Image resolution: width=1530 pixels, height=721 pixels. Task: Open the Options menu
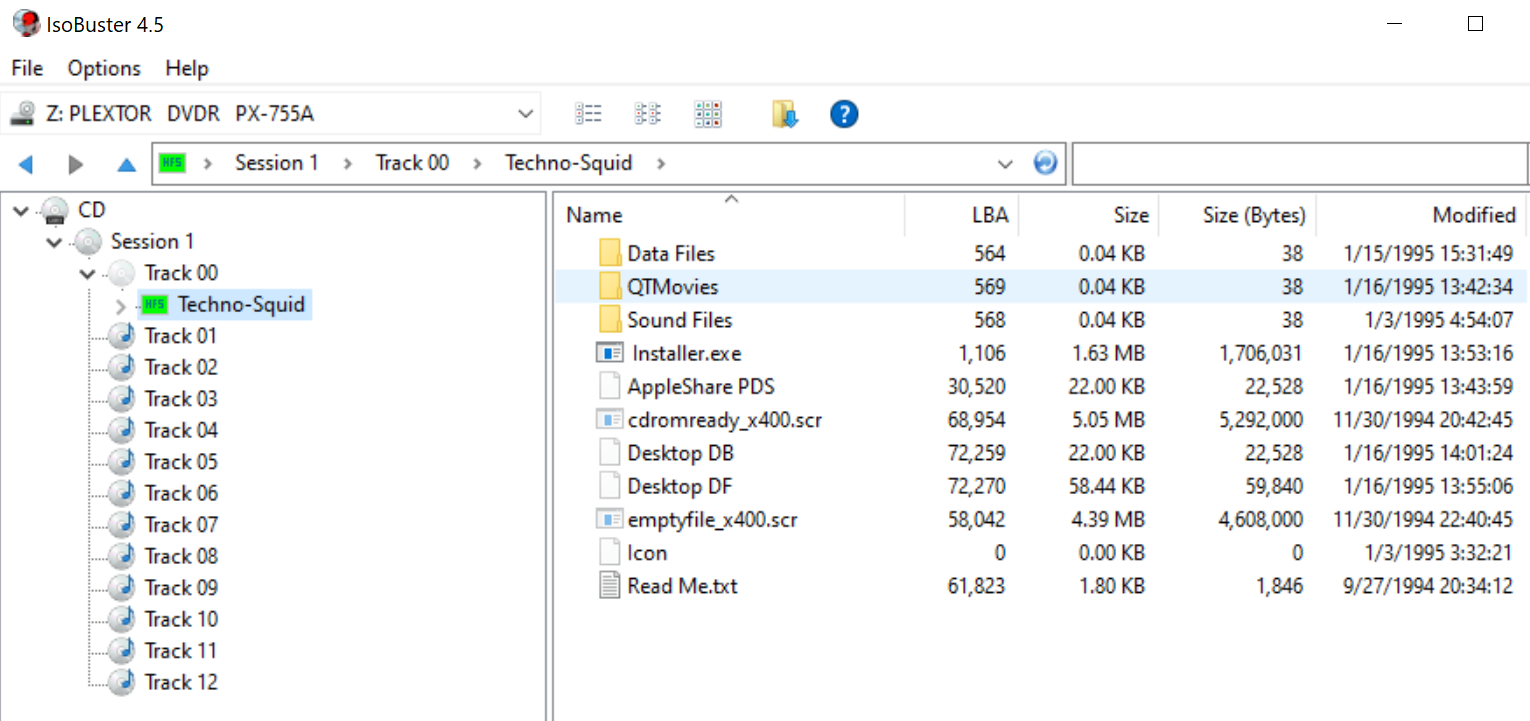pos(104,68)
